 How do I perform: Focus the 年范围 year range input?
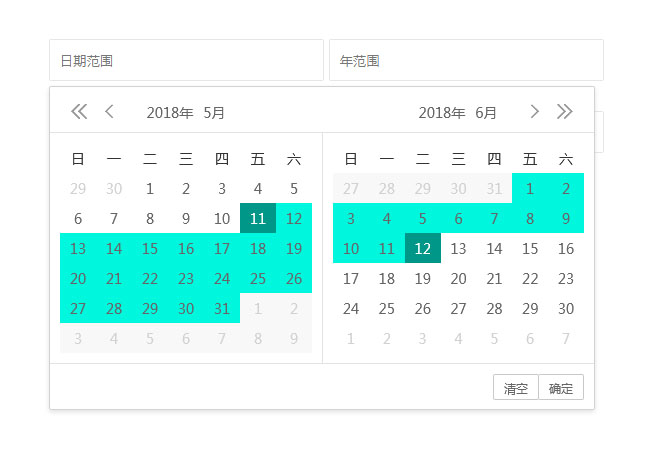click(466, 61)
